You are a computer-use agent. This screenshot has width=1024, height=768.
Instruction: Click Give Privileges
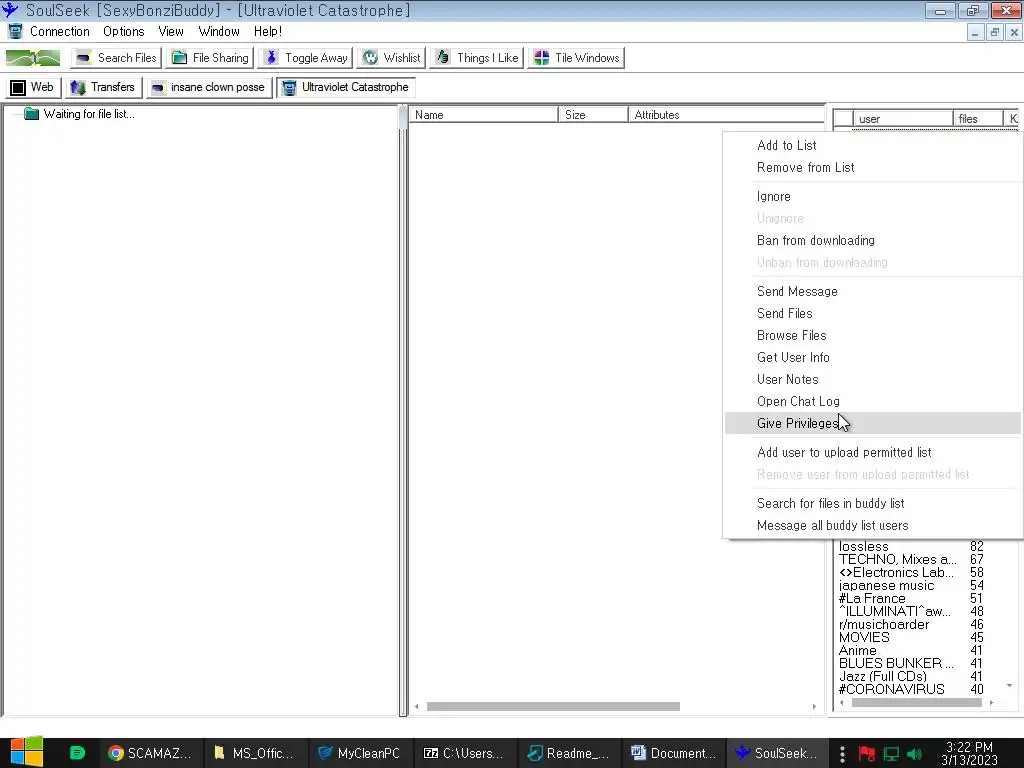point(872,423)
